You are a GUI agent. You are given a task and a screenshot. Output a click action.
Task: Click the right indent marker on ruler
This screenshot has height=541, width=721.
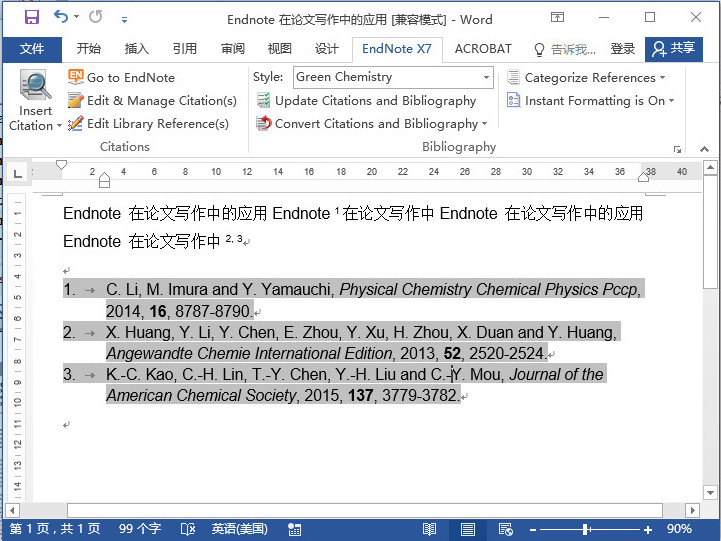[x=643, y=177]
